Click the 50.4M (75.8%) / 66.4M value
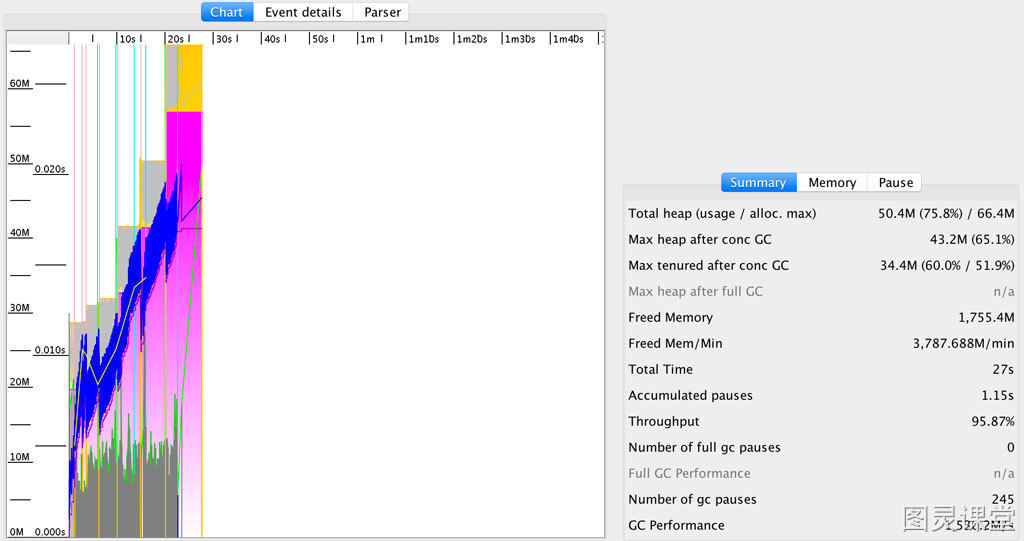Viewport: 1024px width, 541px height. pyautogui.click(x=946, y=214)
